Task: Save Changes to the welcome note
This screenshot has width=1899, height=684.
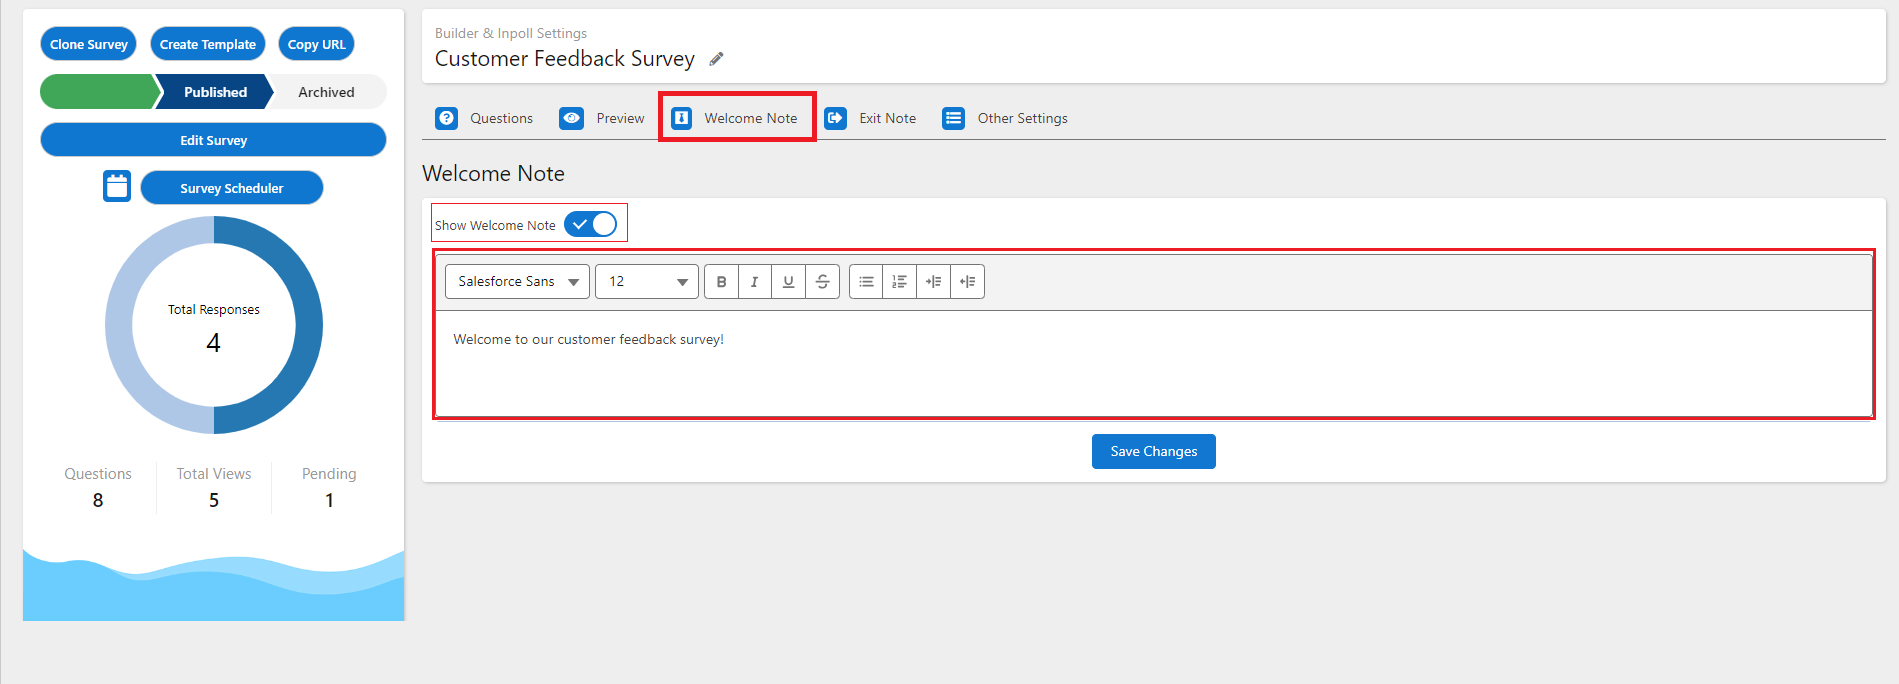Action: pos(1154,451)
